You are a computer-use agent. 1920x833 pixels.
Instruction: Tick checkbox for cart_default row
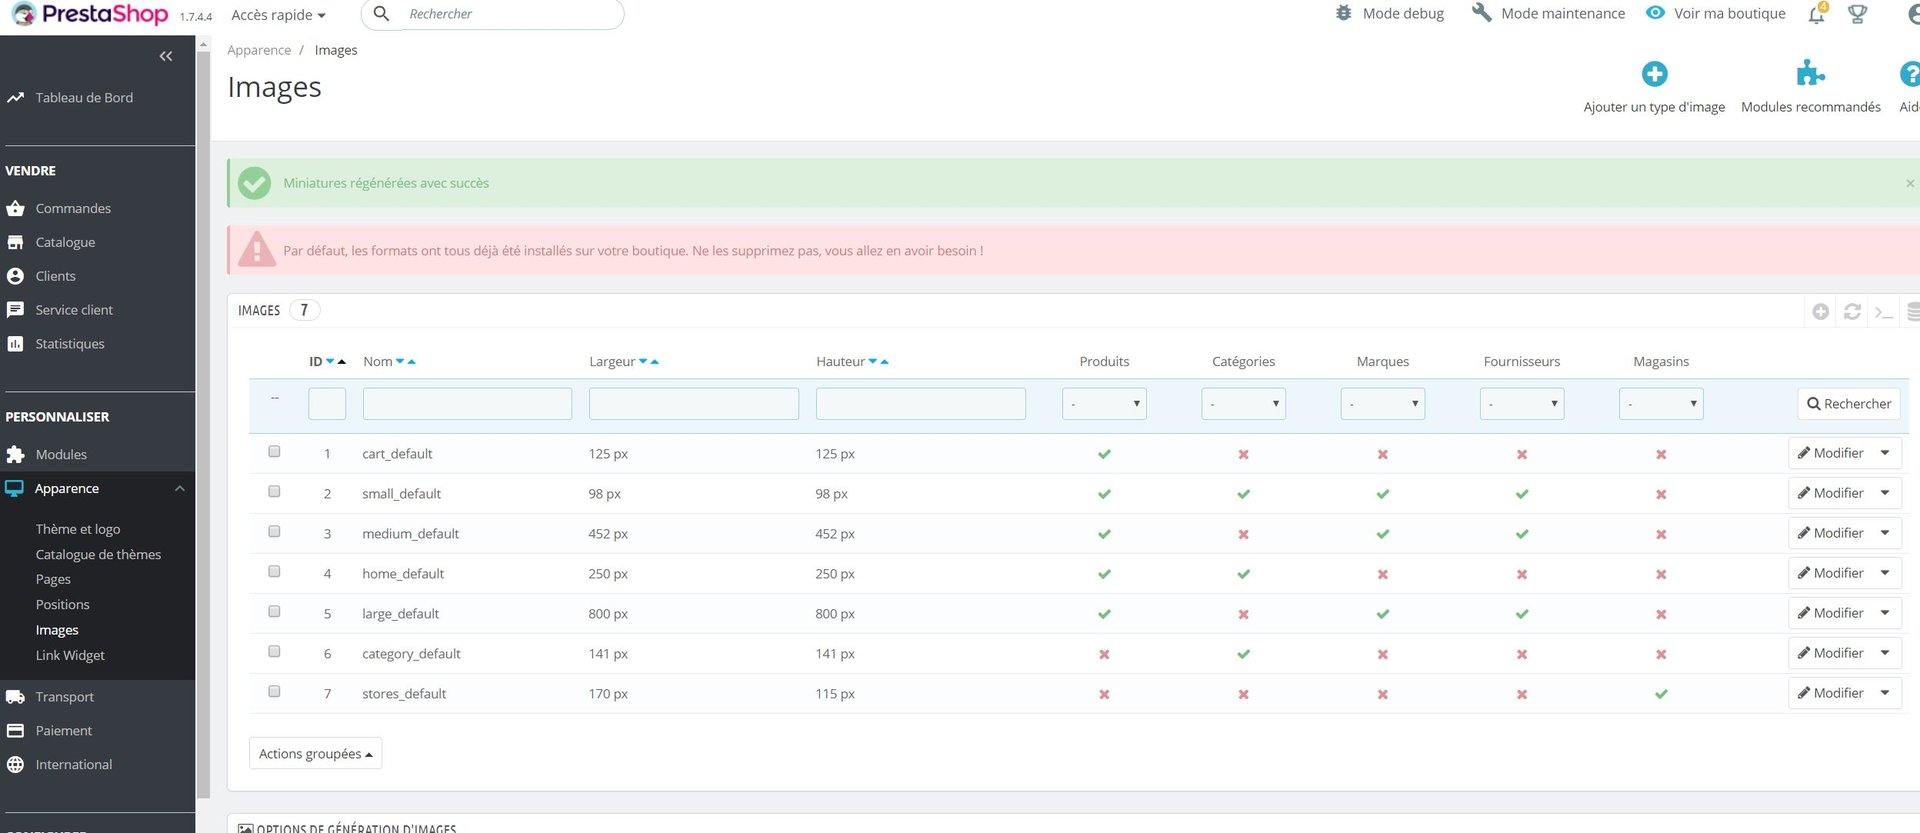pyautogui.click(x=274, y=452)
